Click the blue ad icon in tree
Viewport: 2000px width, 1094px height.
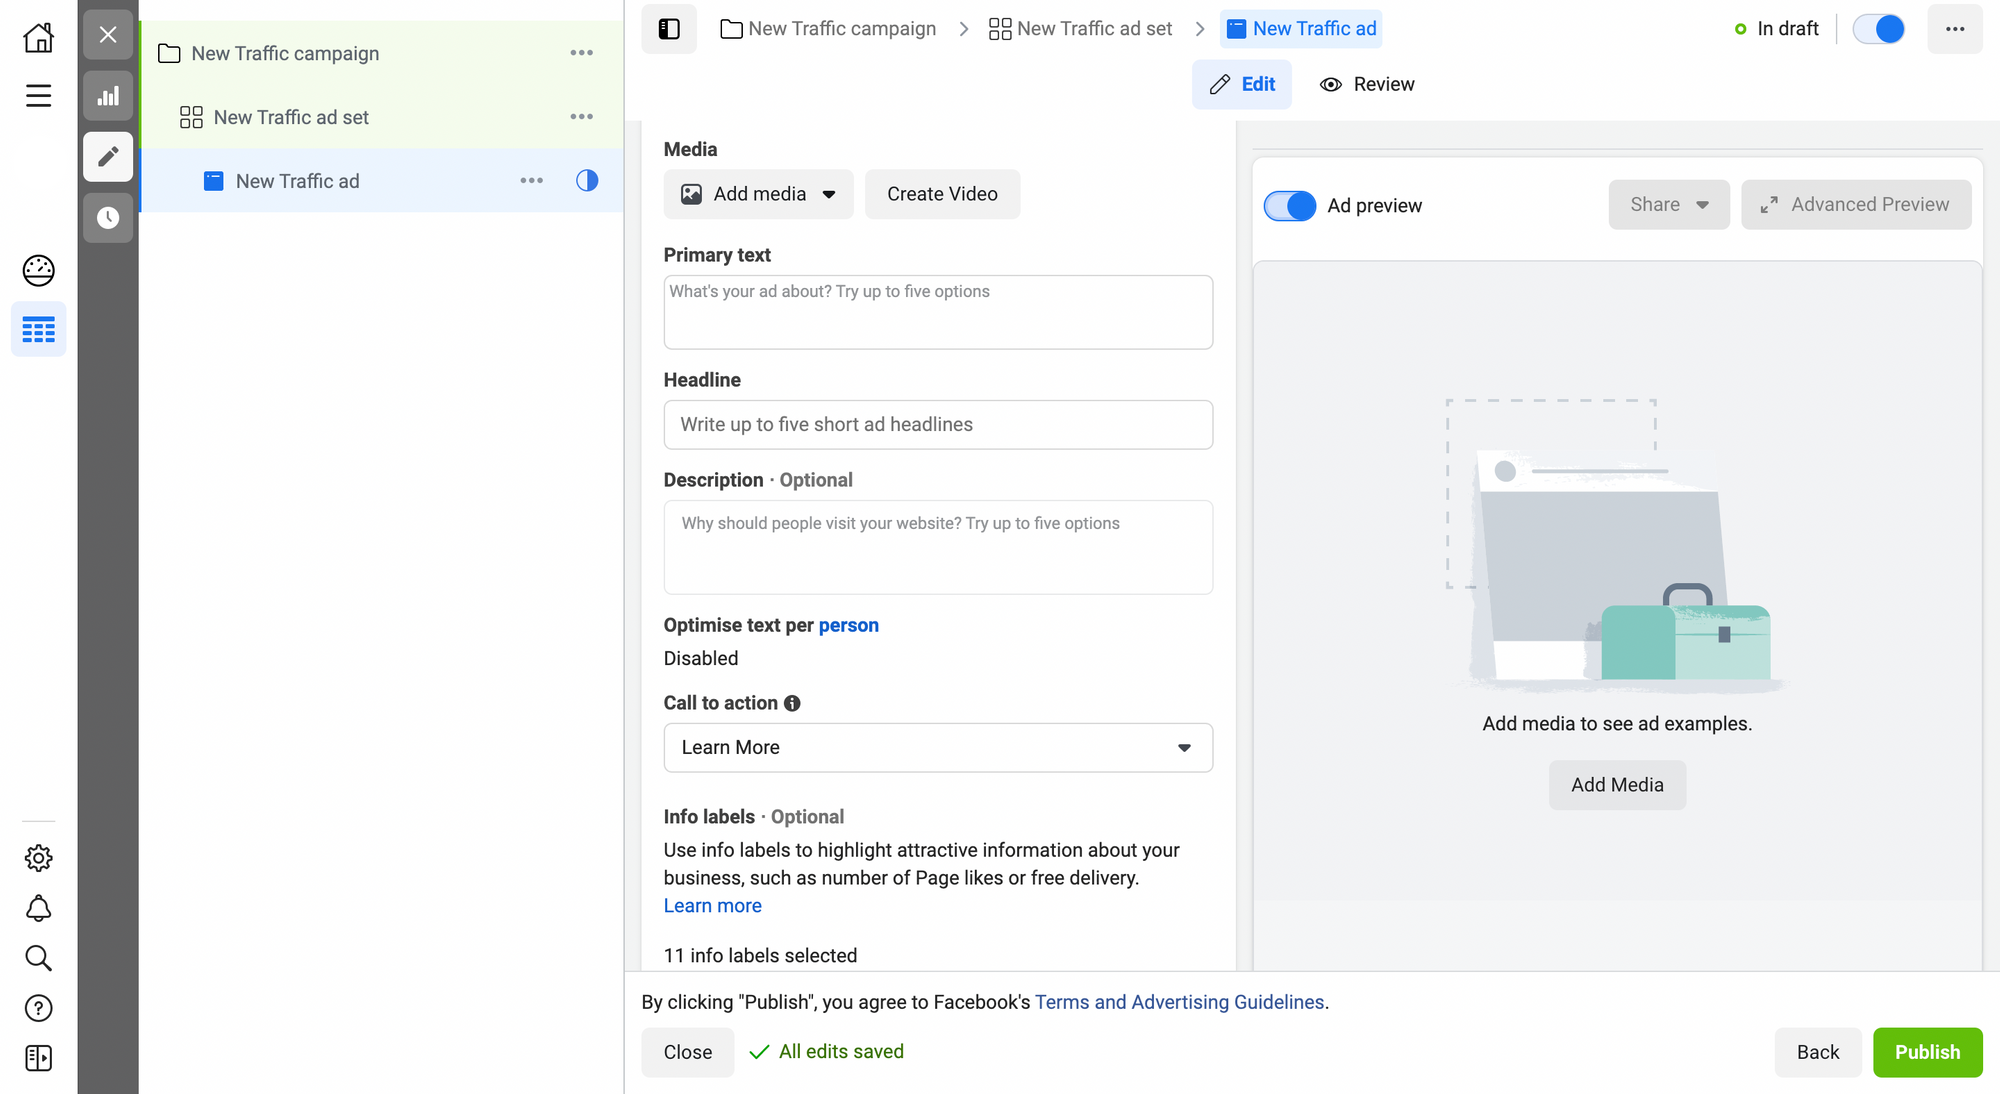pos(213,181)
